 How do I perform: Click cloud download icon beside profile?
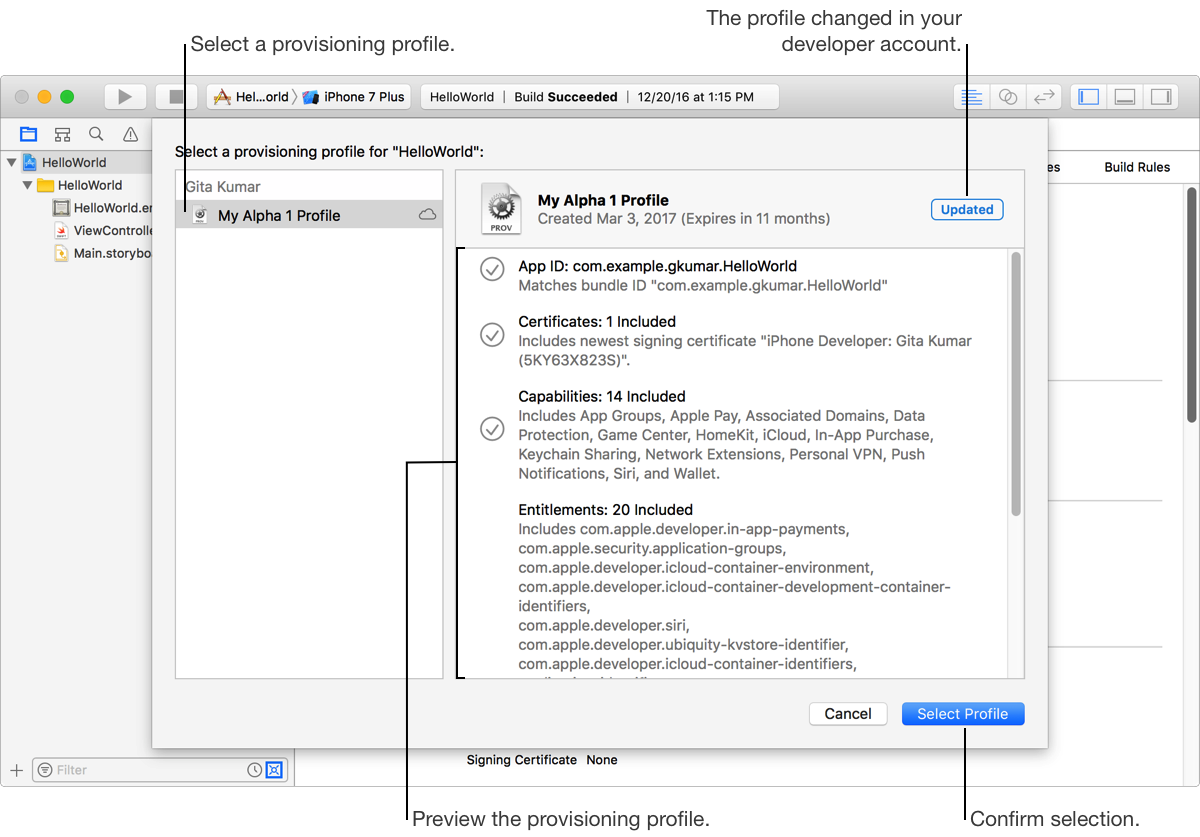click(x=427, y=215)
